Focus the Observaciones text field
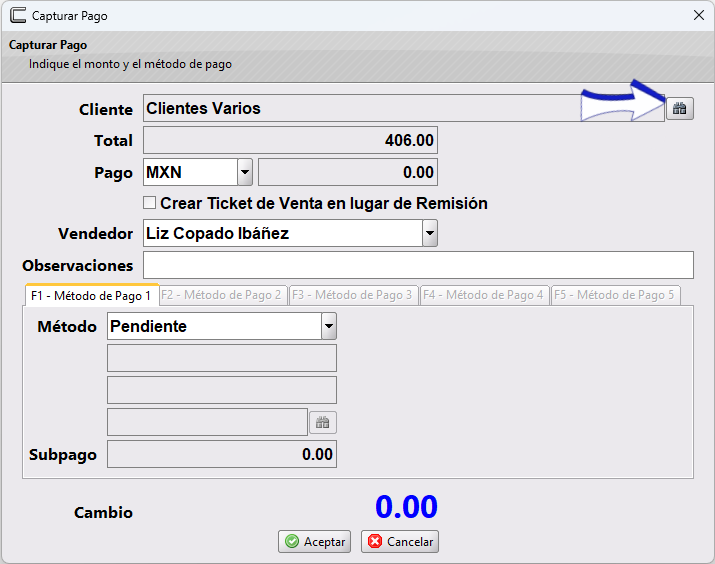 click(418, 265)
